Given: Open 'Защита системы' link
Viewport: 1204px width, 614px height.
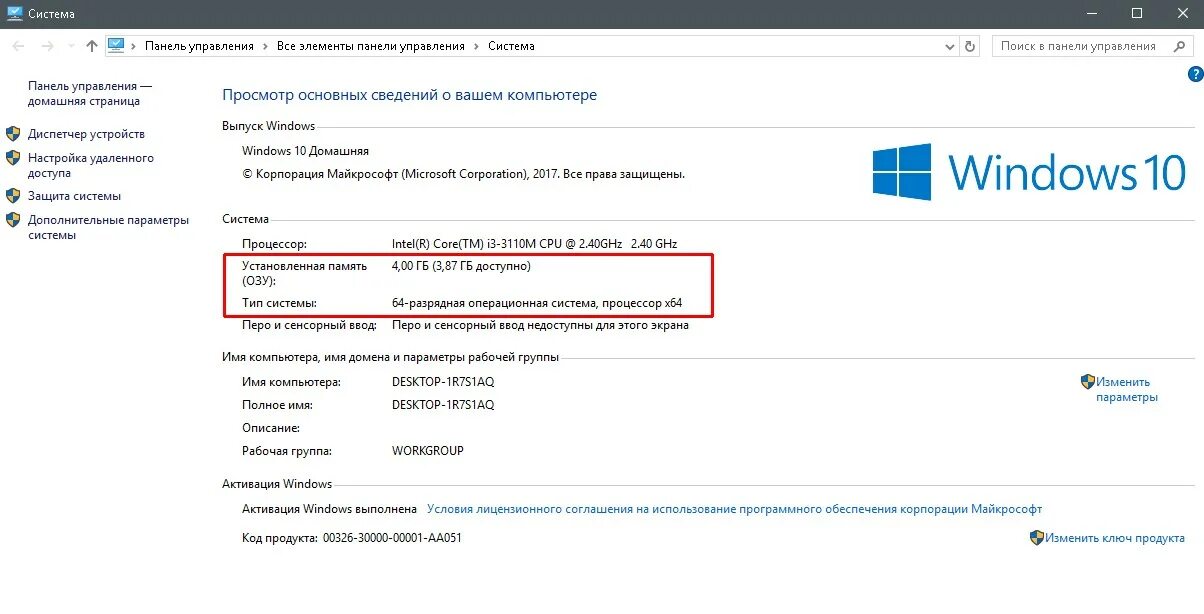Looking at the screenshot, I should [74, 196].
